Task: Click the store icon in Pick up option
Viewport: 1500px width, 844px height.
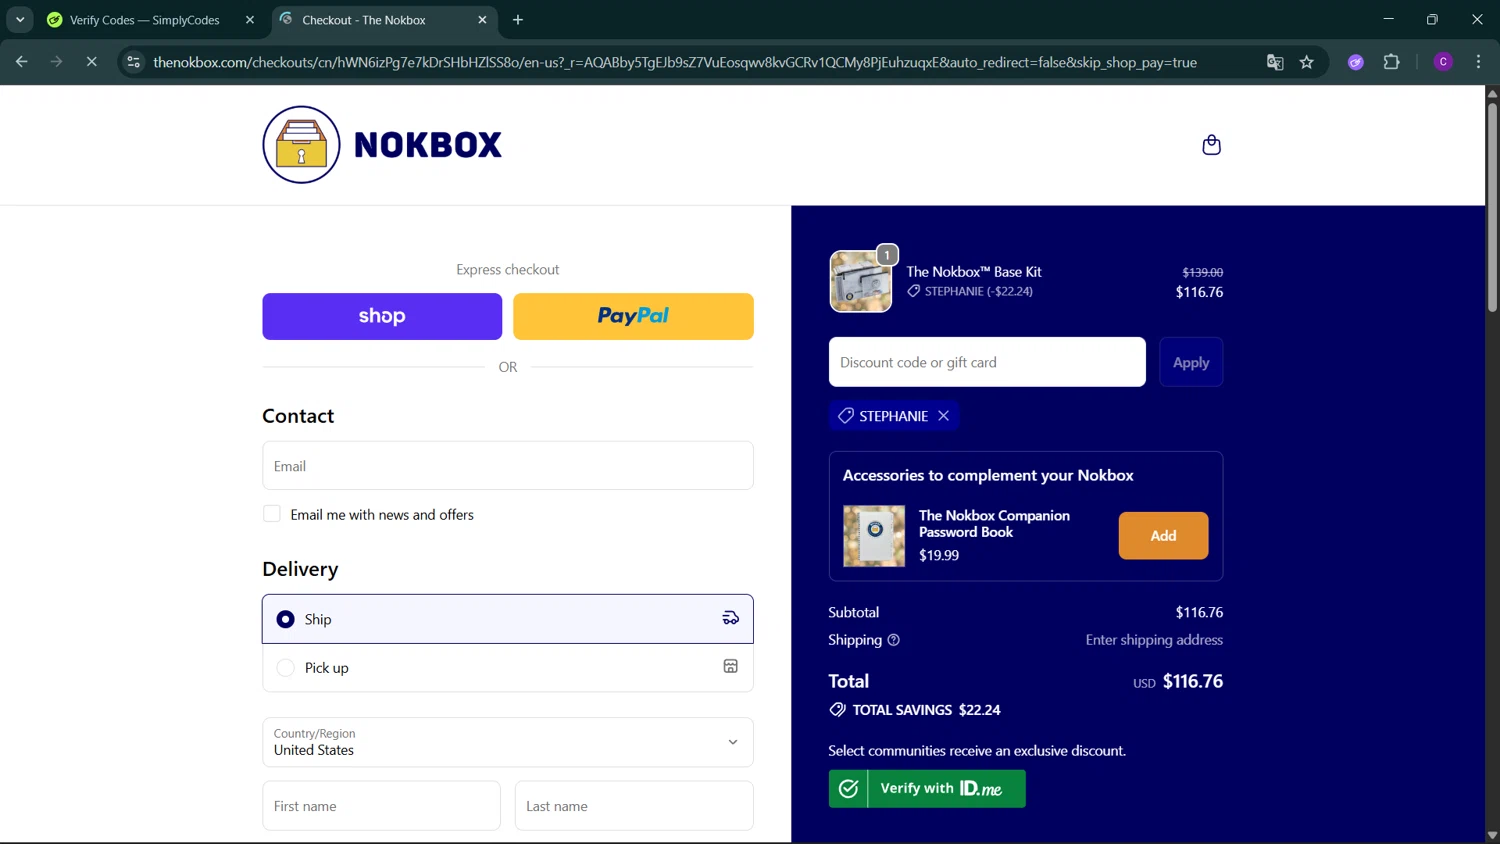Action: pyautogui.click(x=731, y=666)
